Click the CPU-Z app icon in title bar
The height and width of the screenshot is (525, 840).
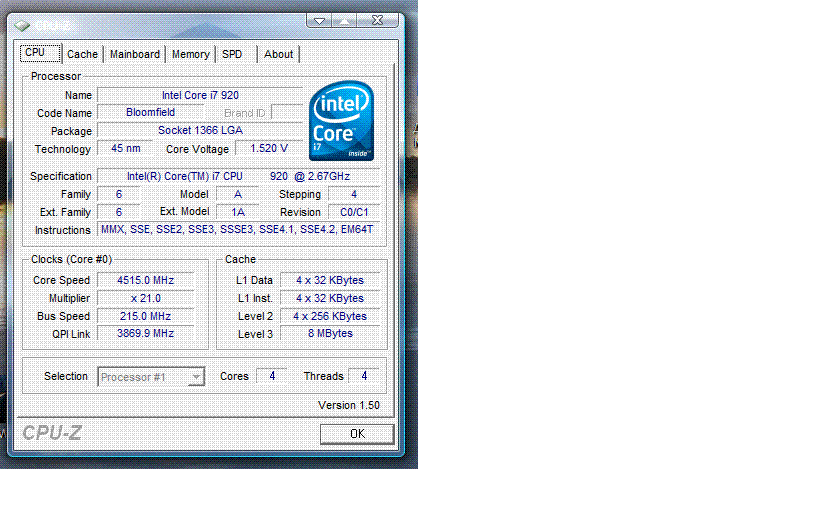point(22,25)
